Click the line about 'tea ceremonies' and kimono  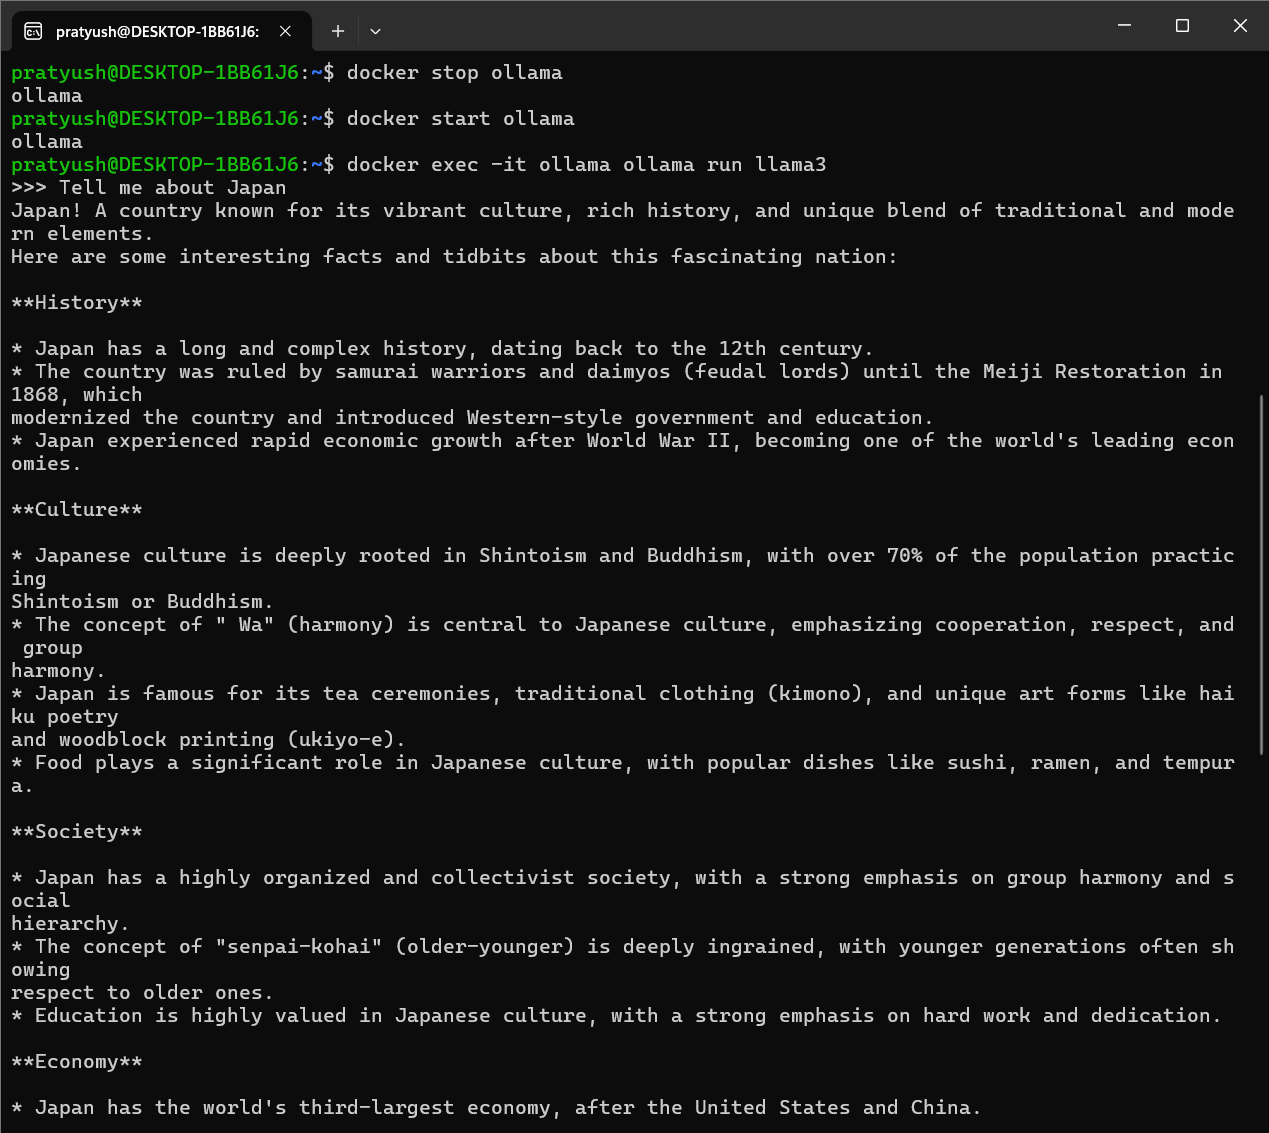pyautogui.click(x=622, y=693)
